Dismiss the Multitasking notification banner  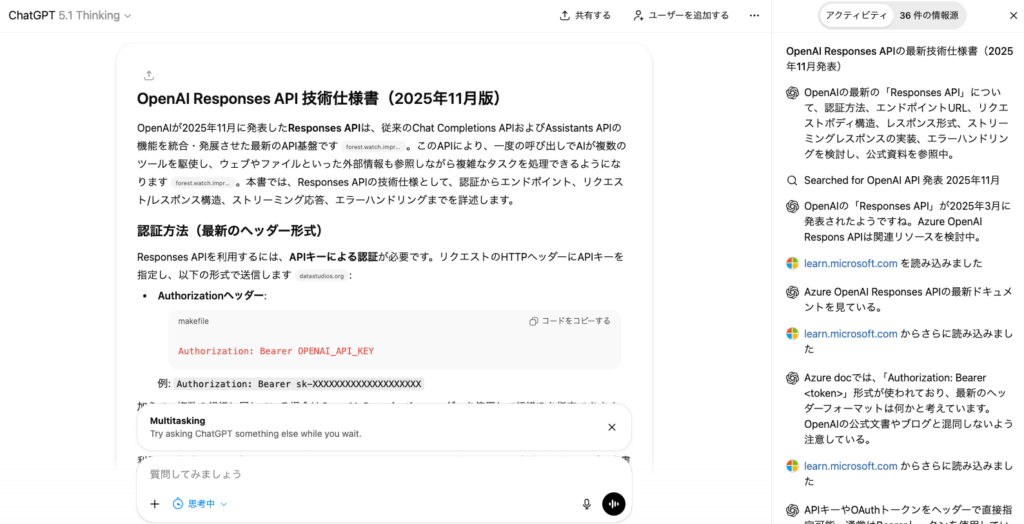612,427
